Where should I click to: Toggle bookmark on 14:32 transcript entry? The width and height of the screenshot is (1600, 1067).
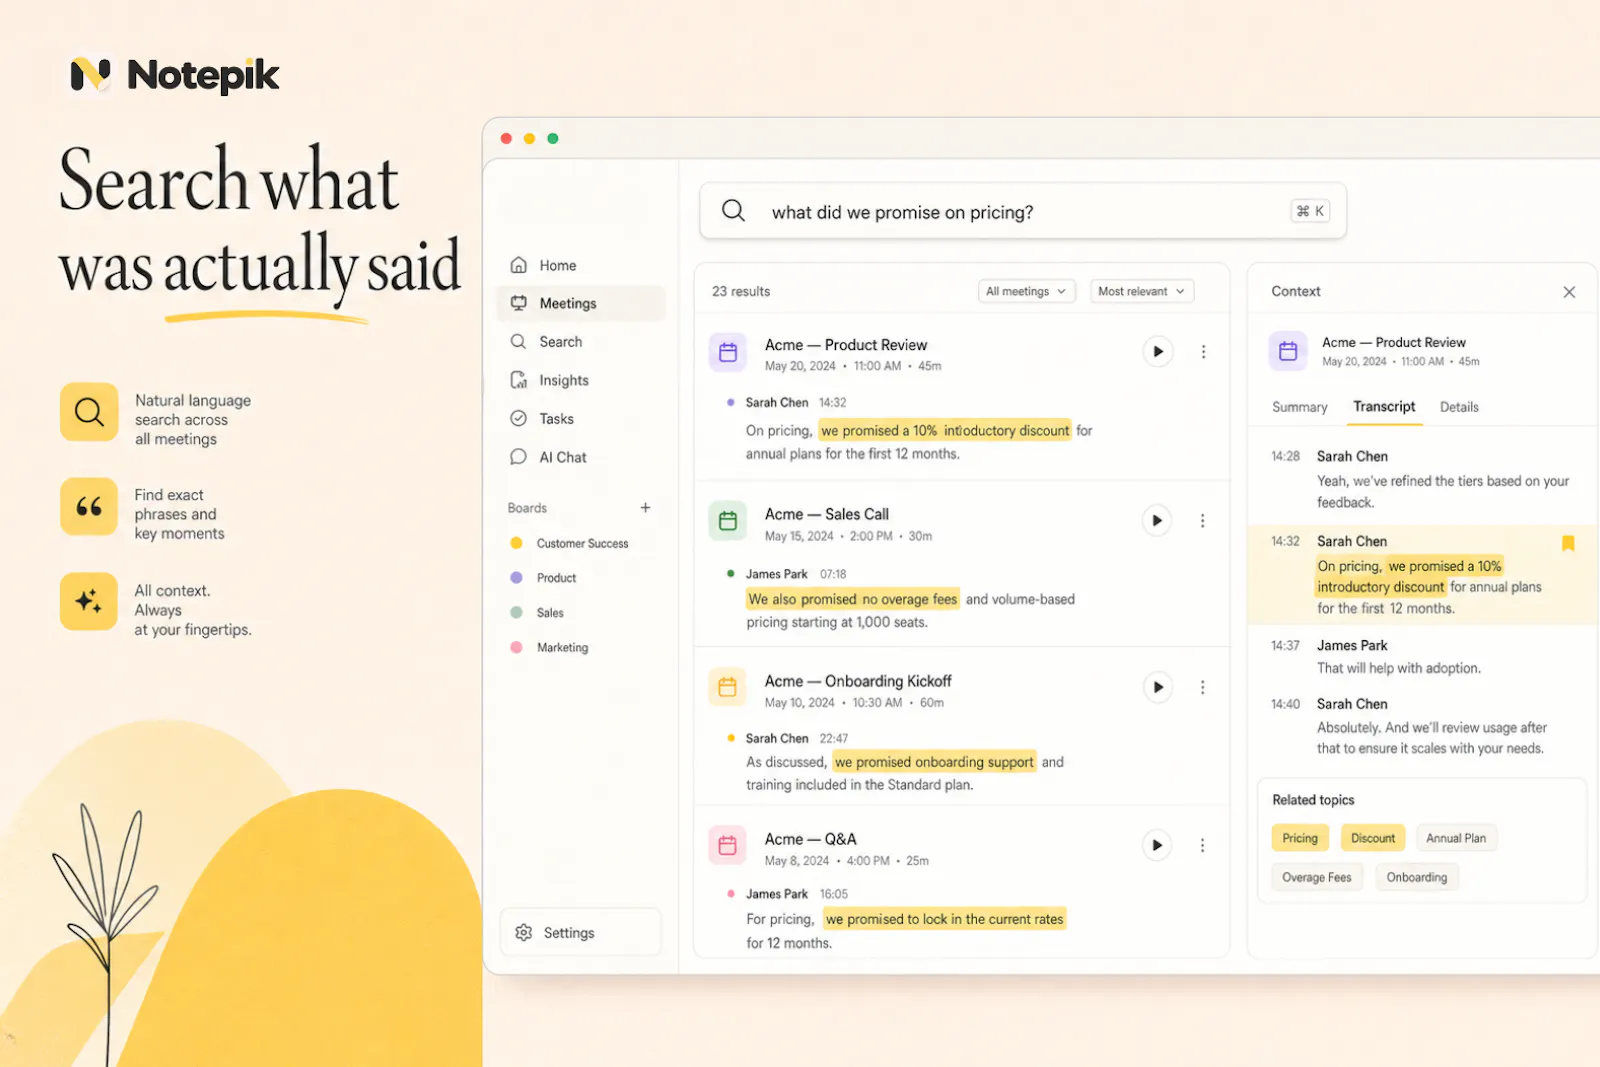[x=1568, y=543]
